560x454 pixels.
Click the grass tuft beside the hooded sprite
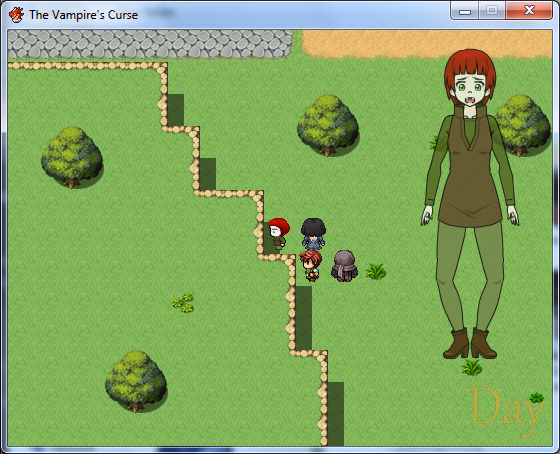tap(376, 271)
